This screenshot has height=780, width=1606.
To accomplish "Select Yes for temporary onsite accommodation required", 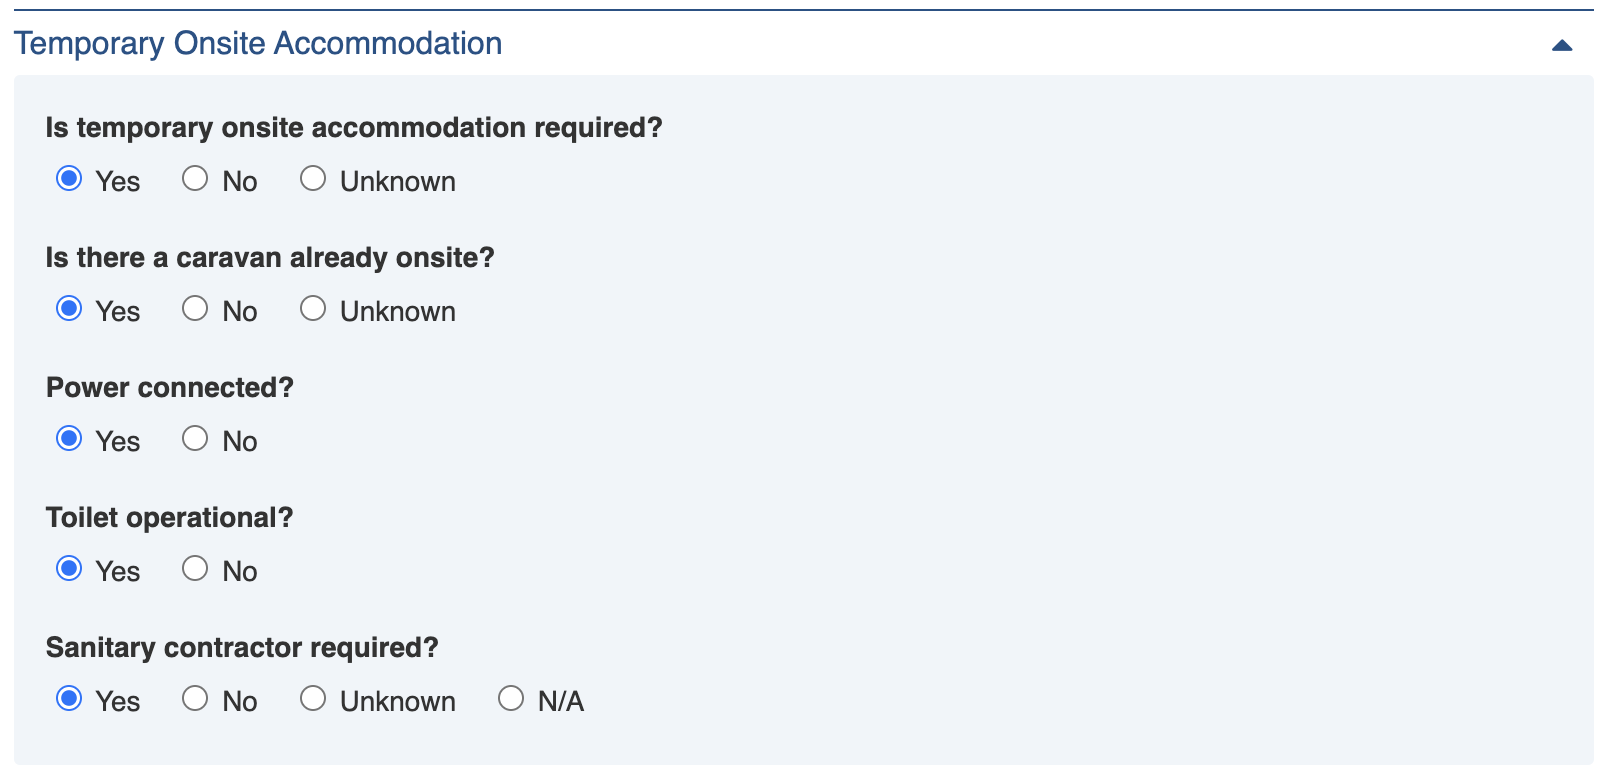I will 69,179.
